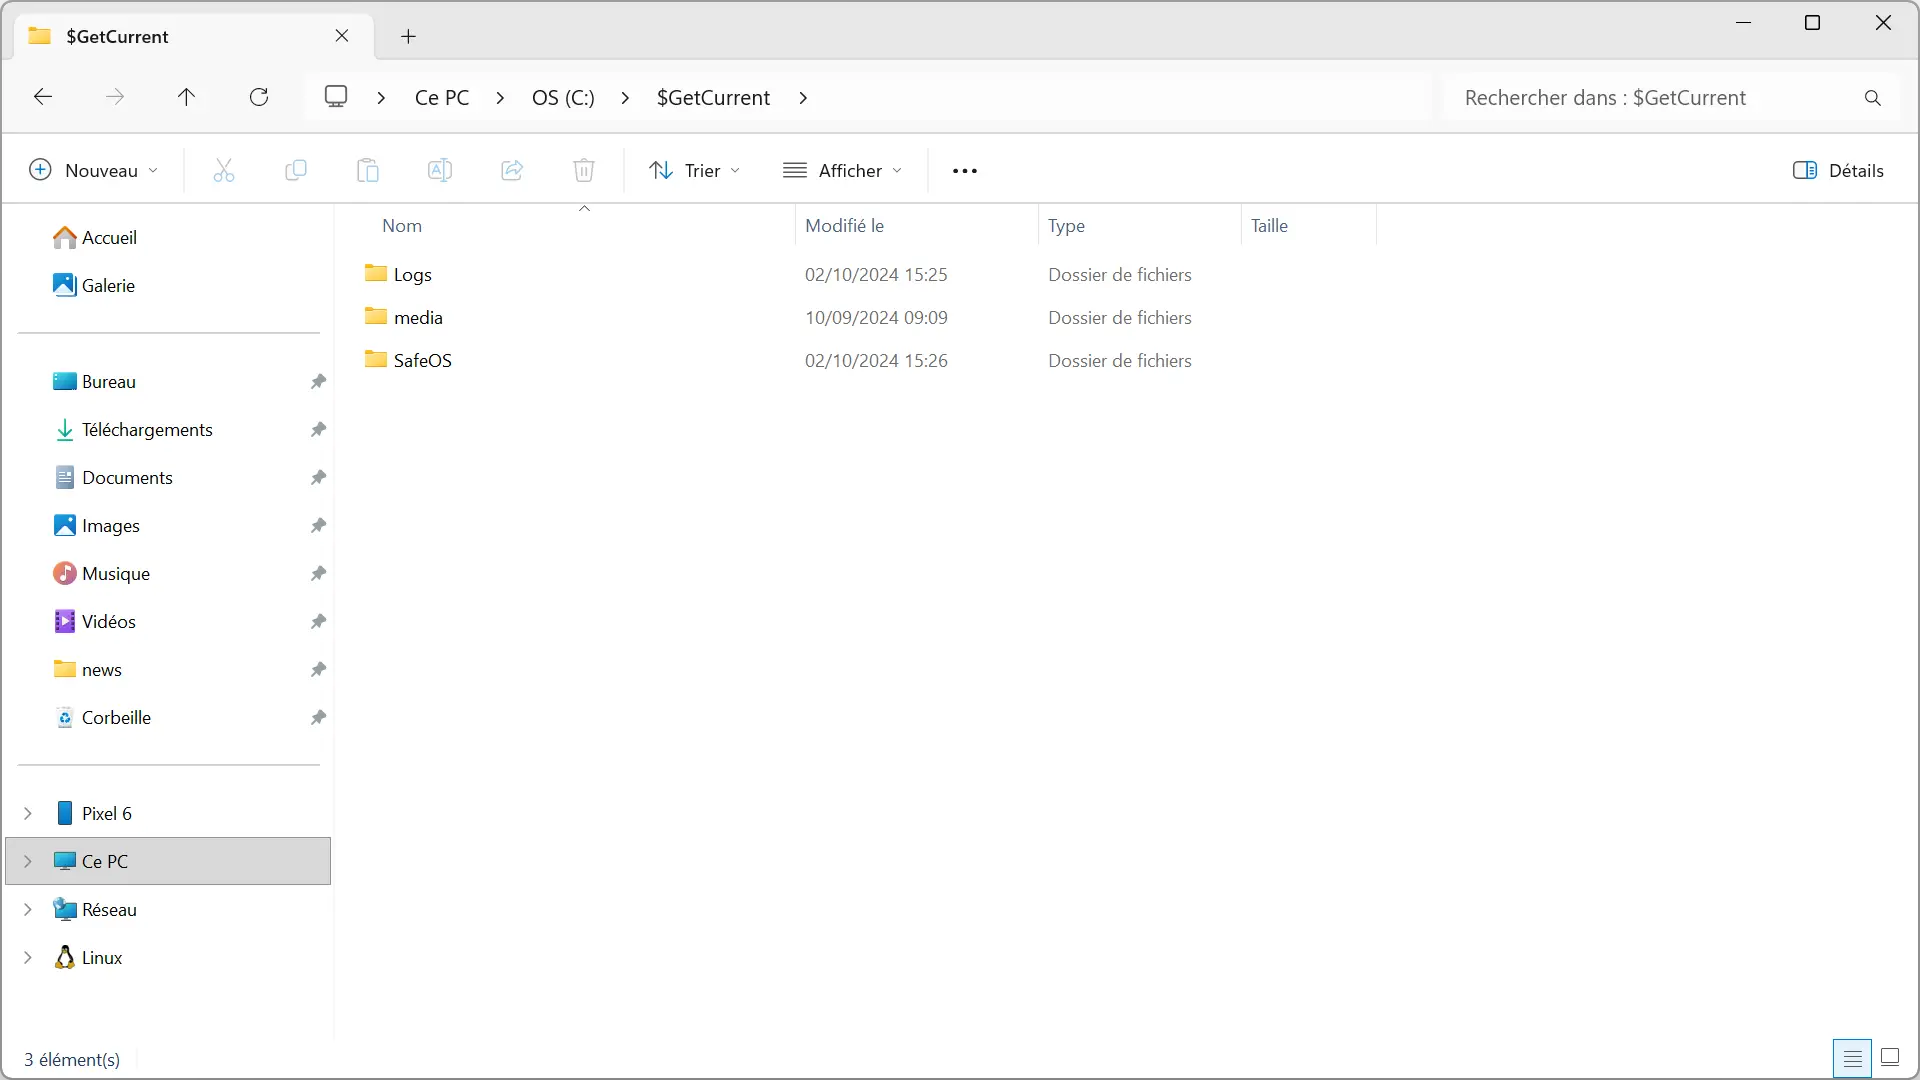Select Linux in the navigation pane
Image resolution: width=1920 pixels, height=1080 pixels.
(x=102, y=958)
